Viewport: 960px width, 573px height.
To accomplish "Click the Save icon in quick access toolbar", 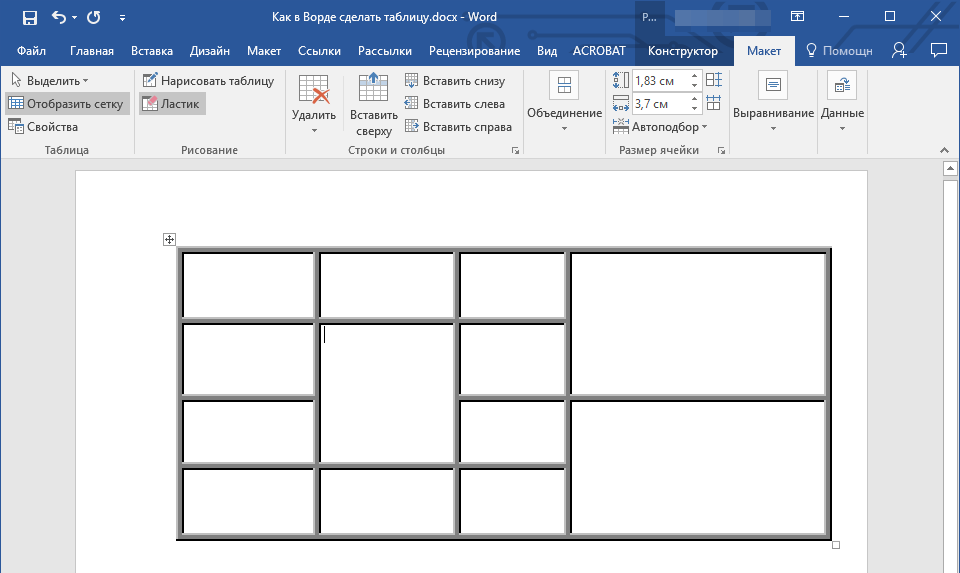I will click(29, 17).
